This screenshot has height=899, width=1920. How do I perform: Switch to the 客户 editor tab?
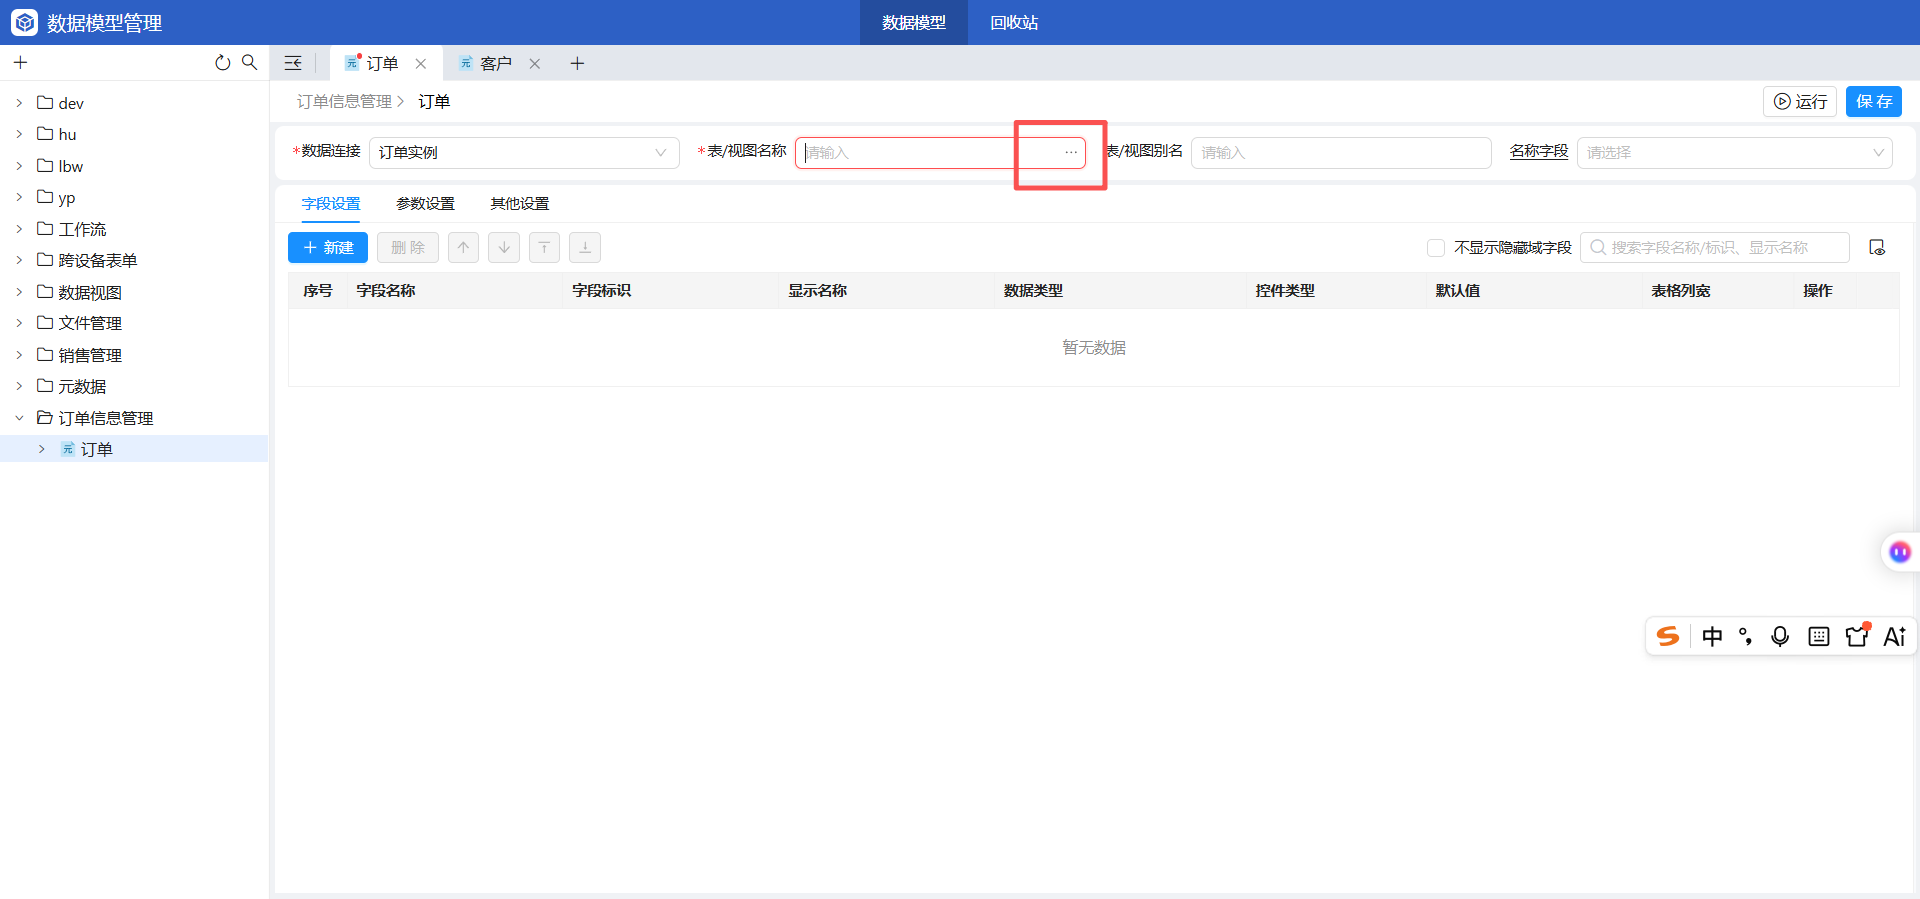[x=496, y=64]
